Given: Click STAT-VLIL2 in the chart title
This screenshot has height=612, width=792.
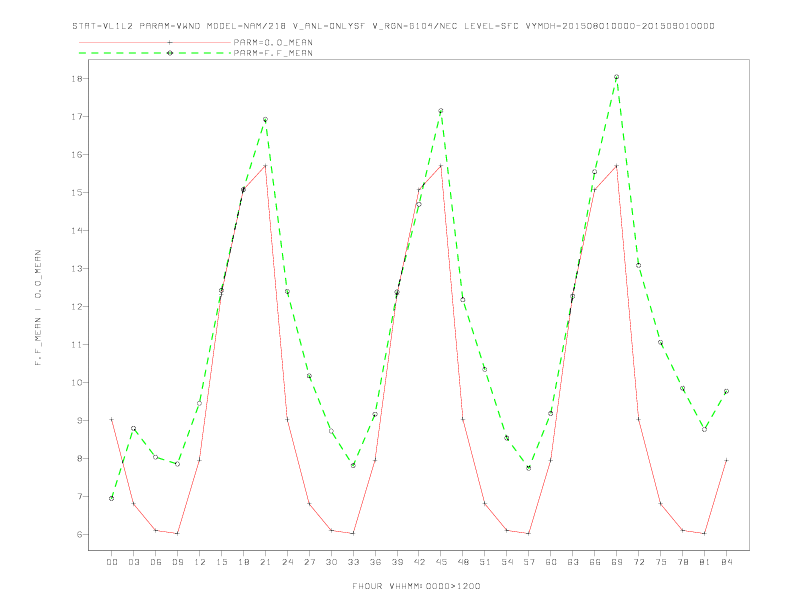Looking at the screenshot, I should pyautogui.click(x=103, y=26).
